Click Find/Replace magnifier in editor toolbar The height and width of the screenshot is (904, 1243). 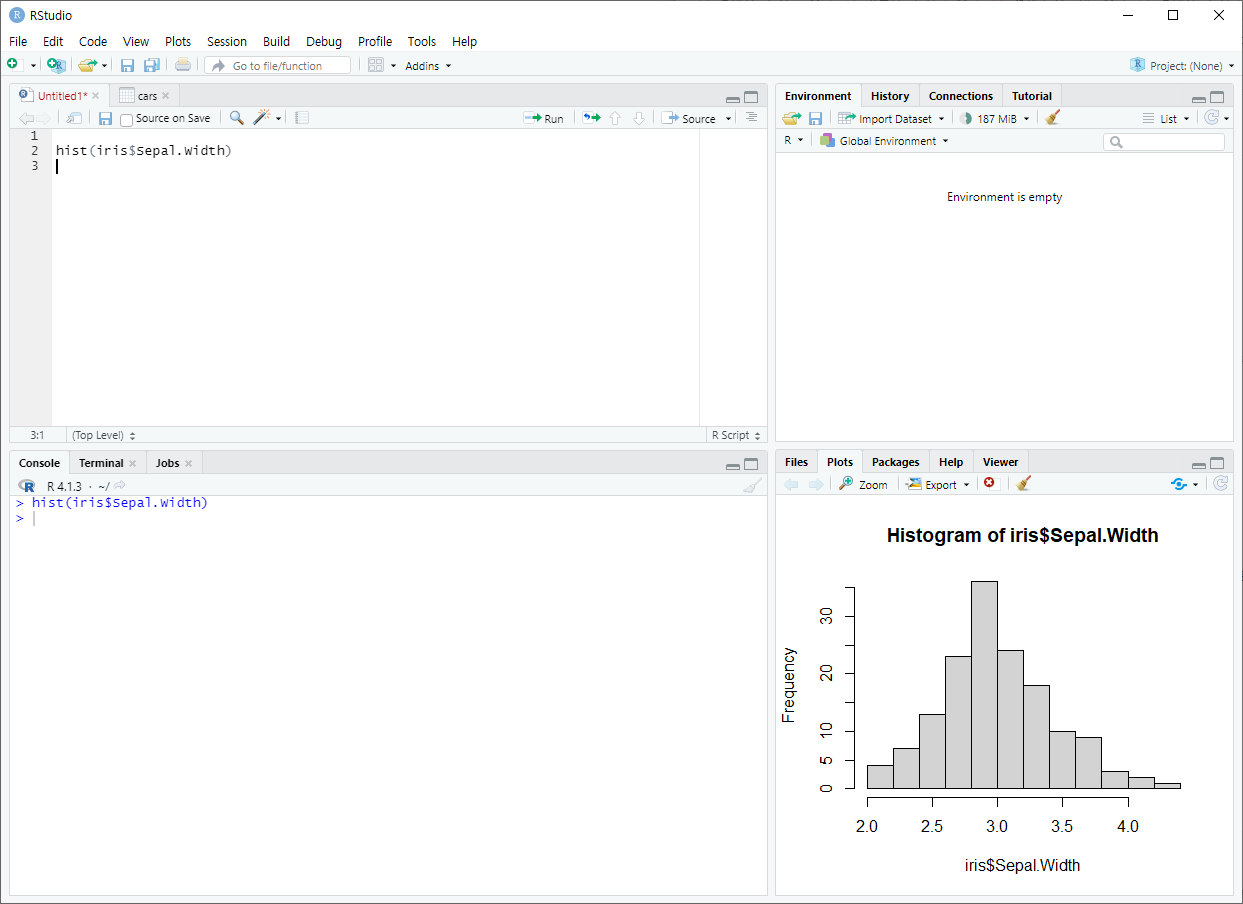coord(236,118)
